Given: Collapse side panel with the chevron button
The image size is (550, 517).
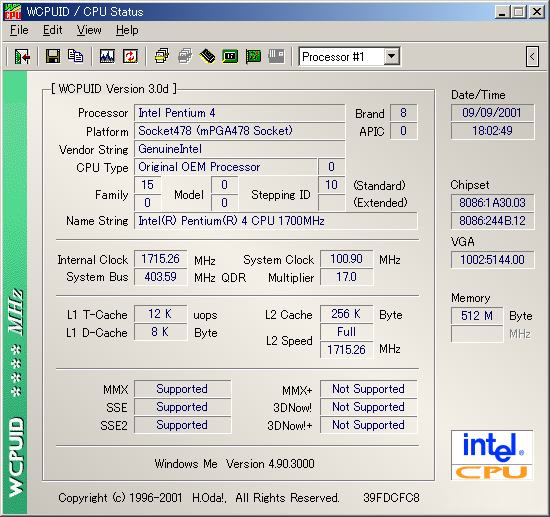Looking at the screenshot, I should [532, 56].
